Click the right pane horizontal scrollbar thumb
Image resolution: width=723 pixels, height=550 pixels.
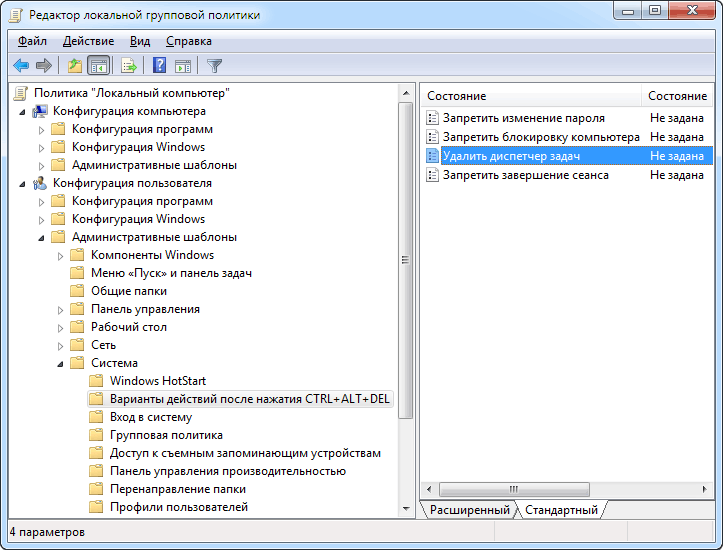click(x=514, y=489)
